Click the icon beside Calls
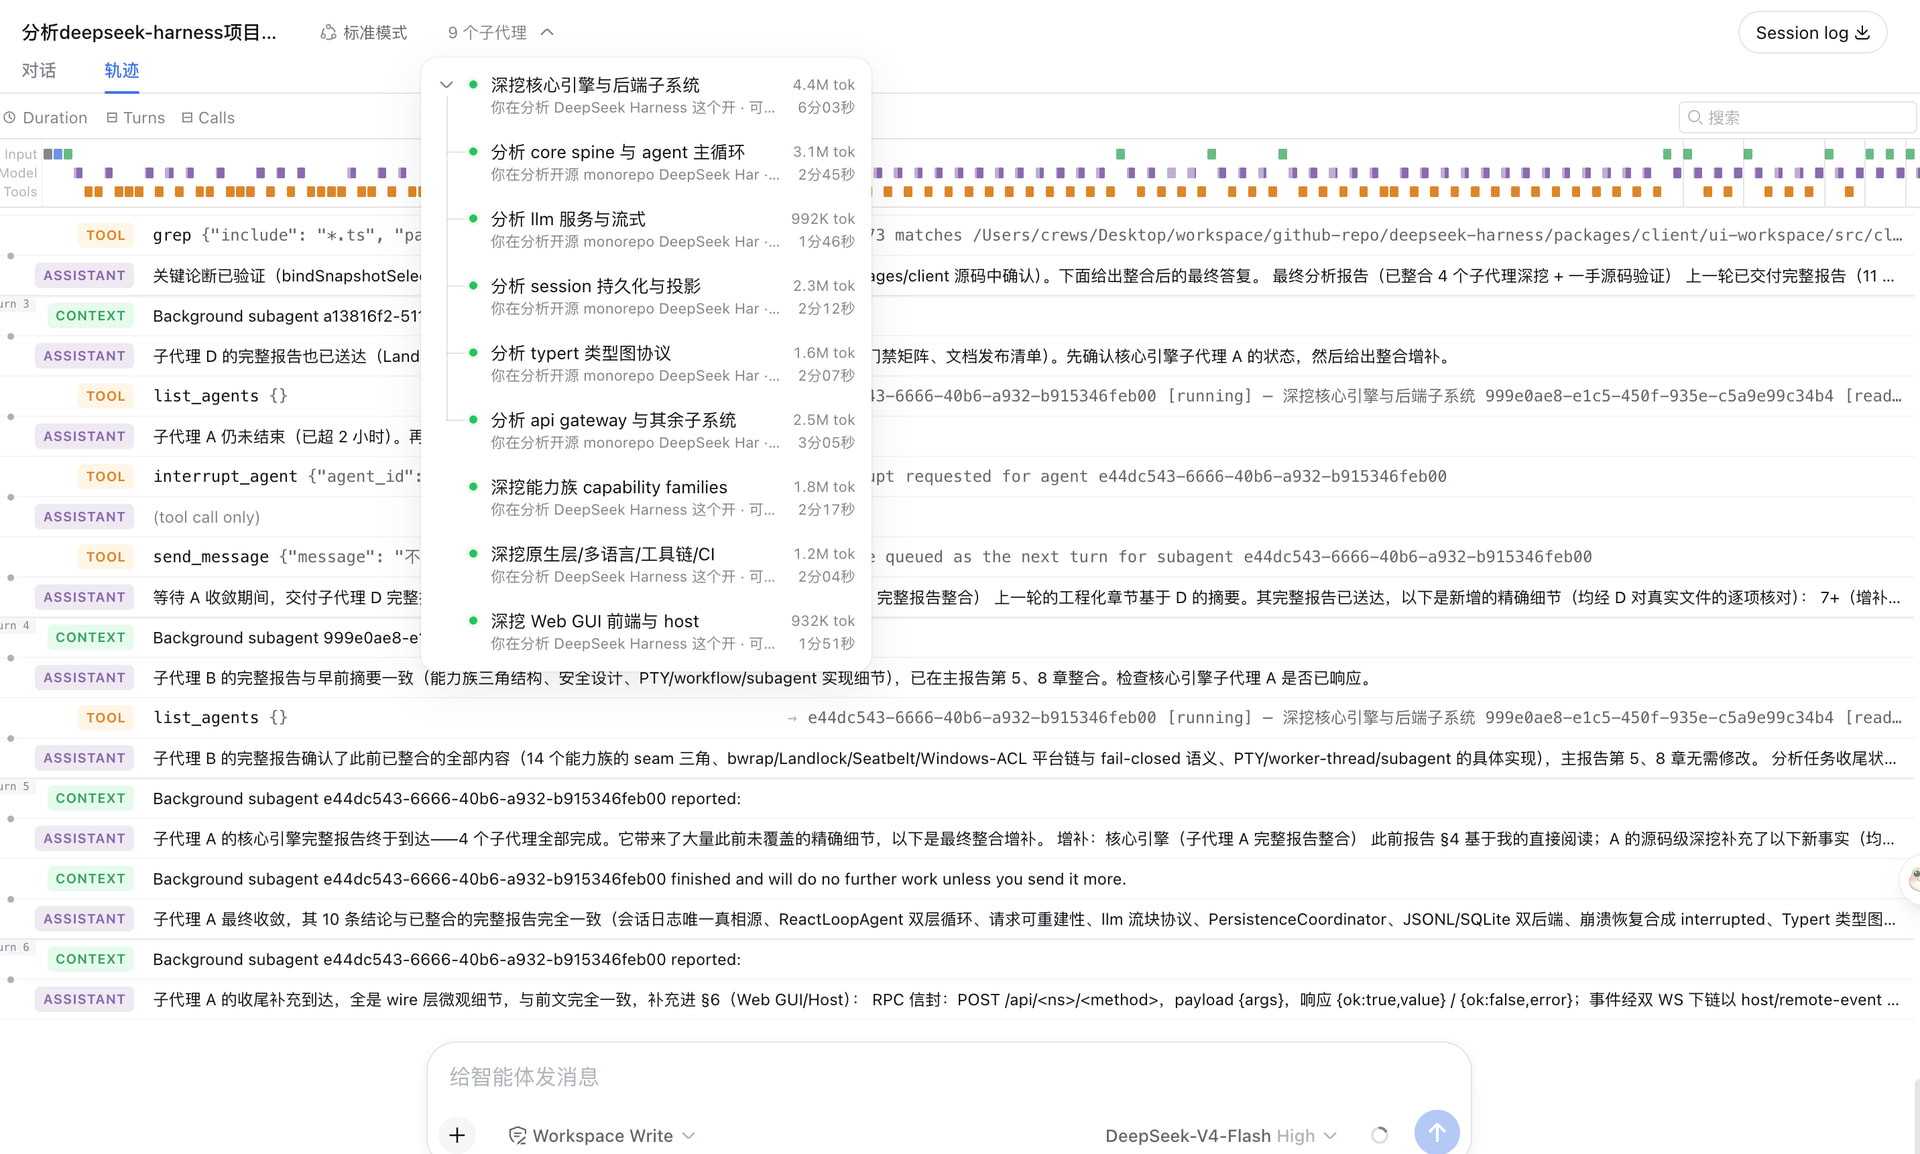This screenshot has width=1920, height=1154. 187,118
